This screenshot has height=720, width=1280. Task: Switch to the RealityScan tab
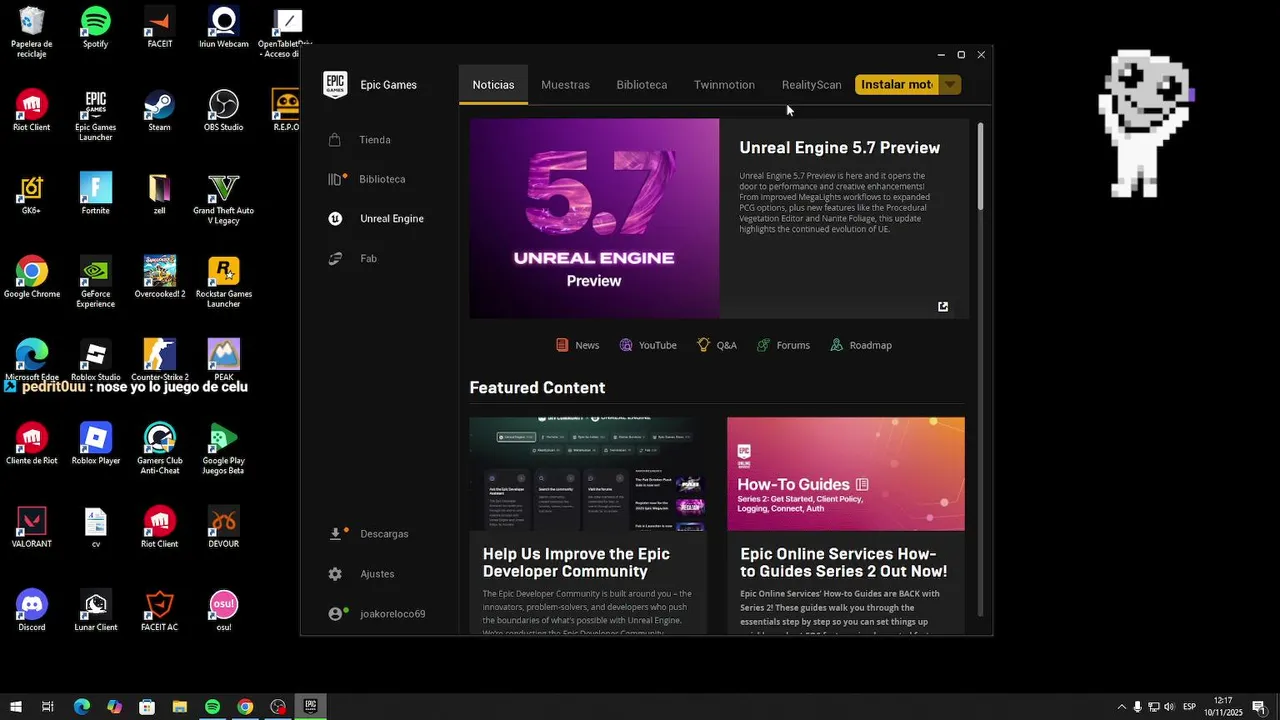point(811,85)
